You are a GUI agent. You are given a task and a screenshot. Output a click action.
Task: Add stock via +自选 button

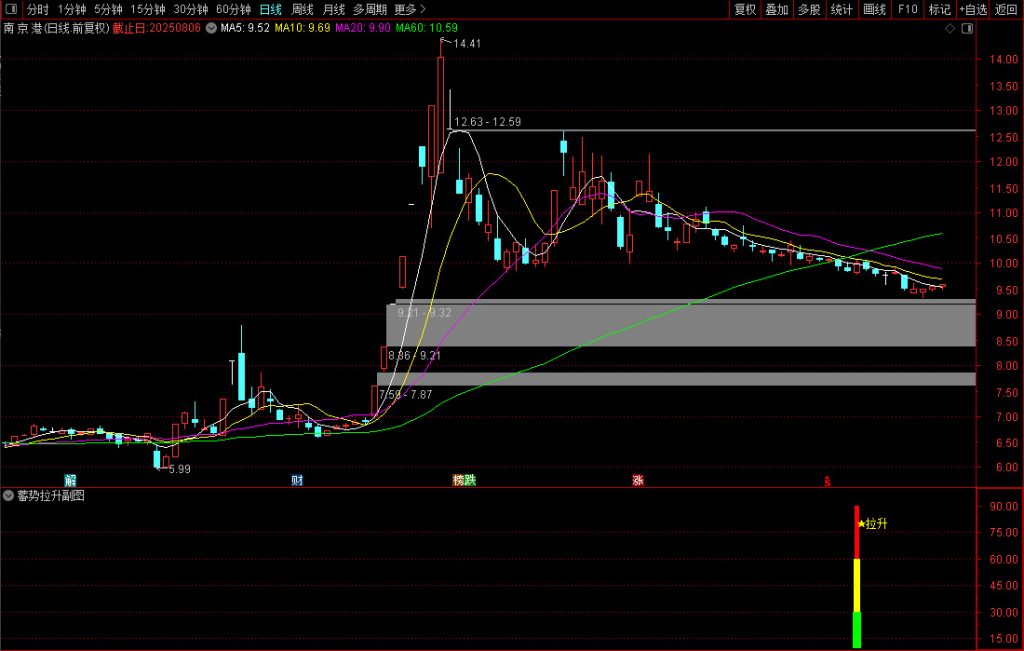973,10
